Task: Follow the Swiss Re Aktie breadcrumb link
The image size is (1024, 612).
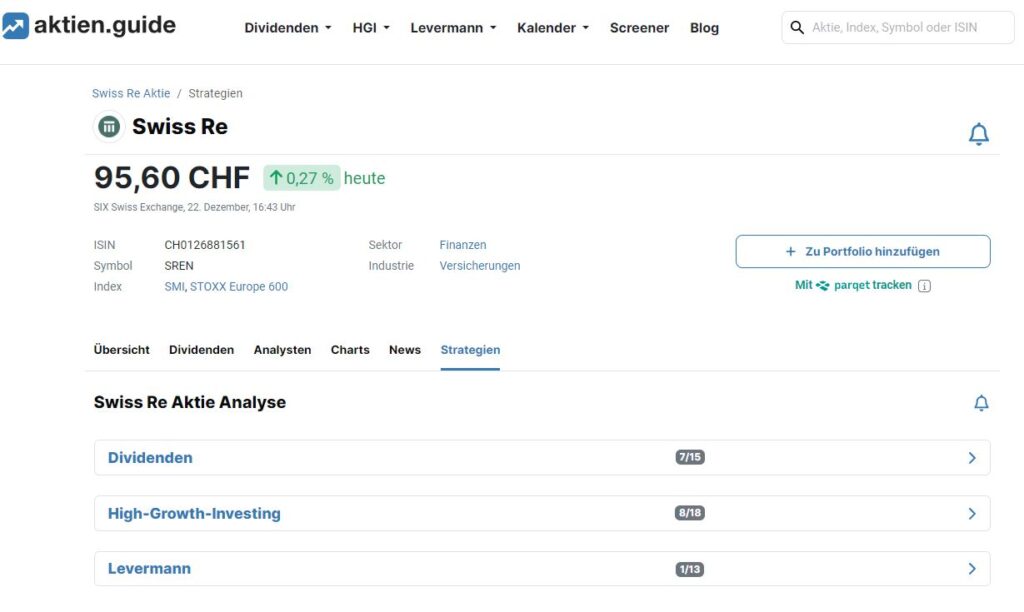Action: [131, 93]
